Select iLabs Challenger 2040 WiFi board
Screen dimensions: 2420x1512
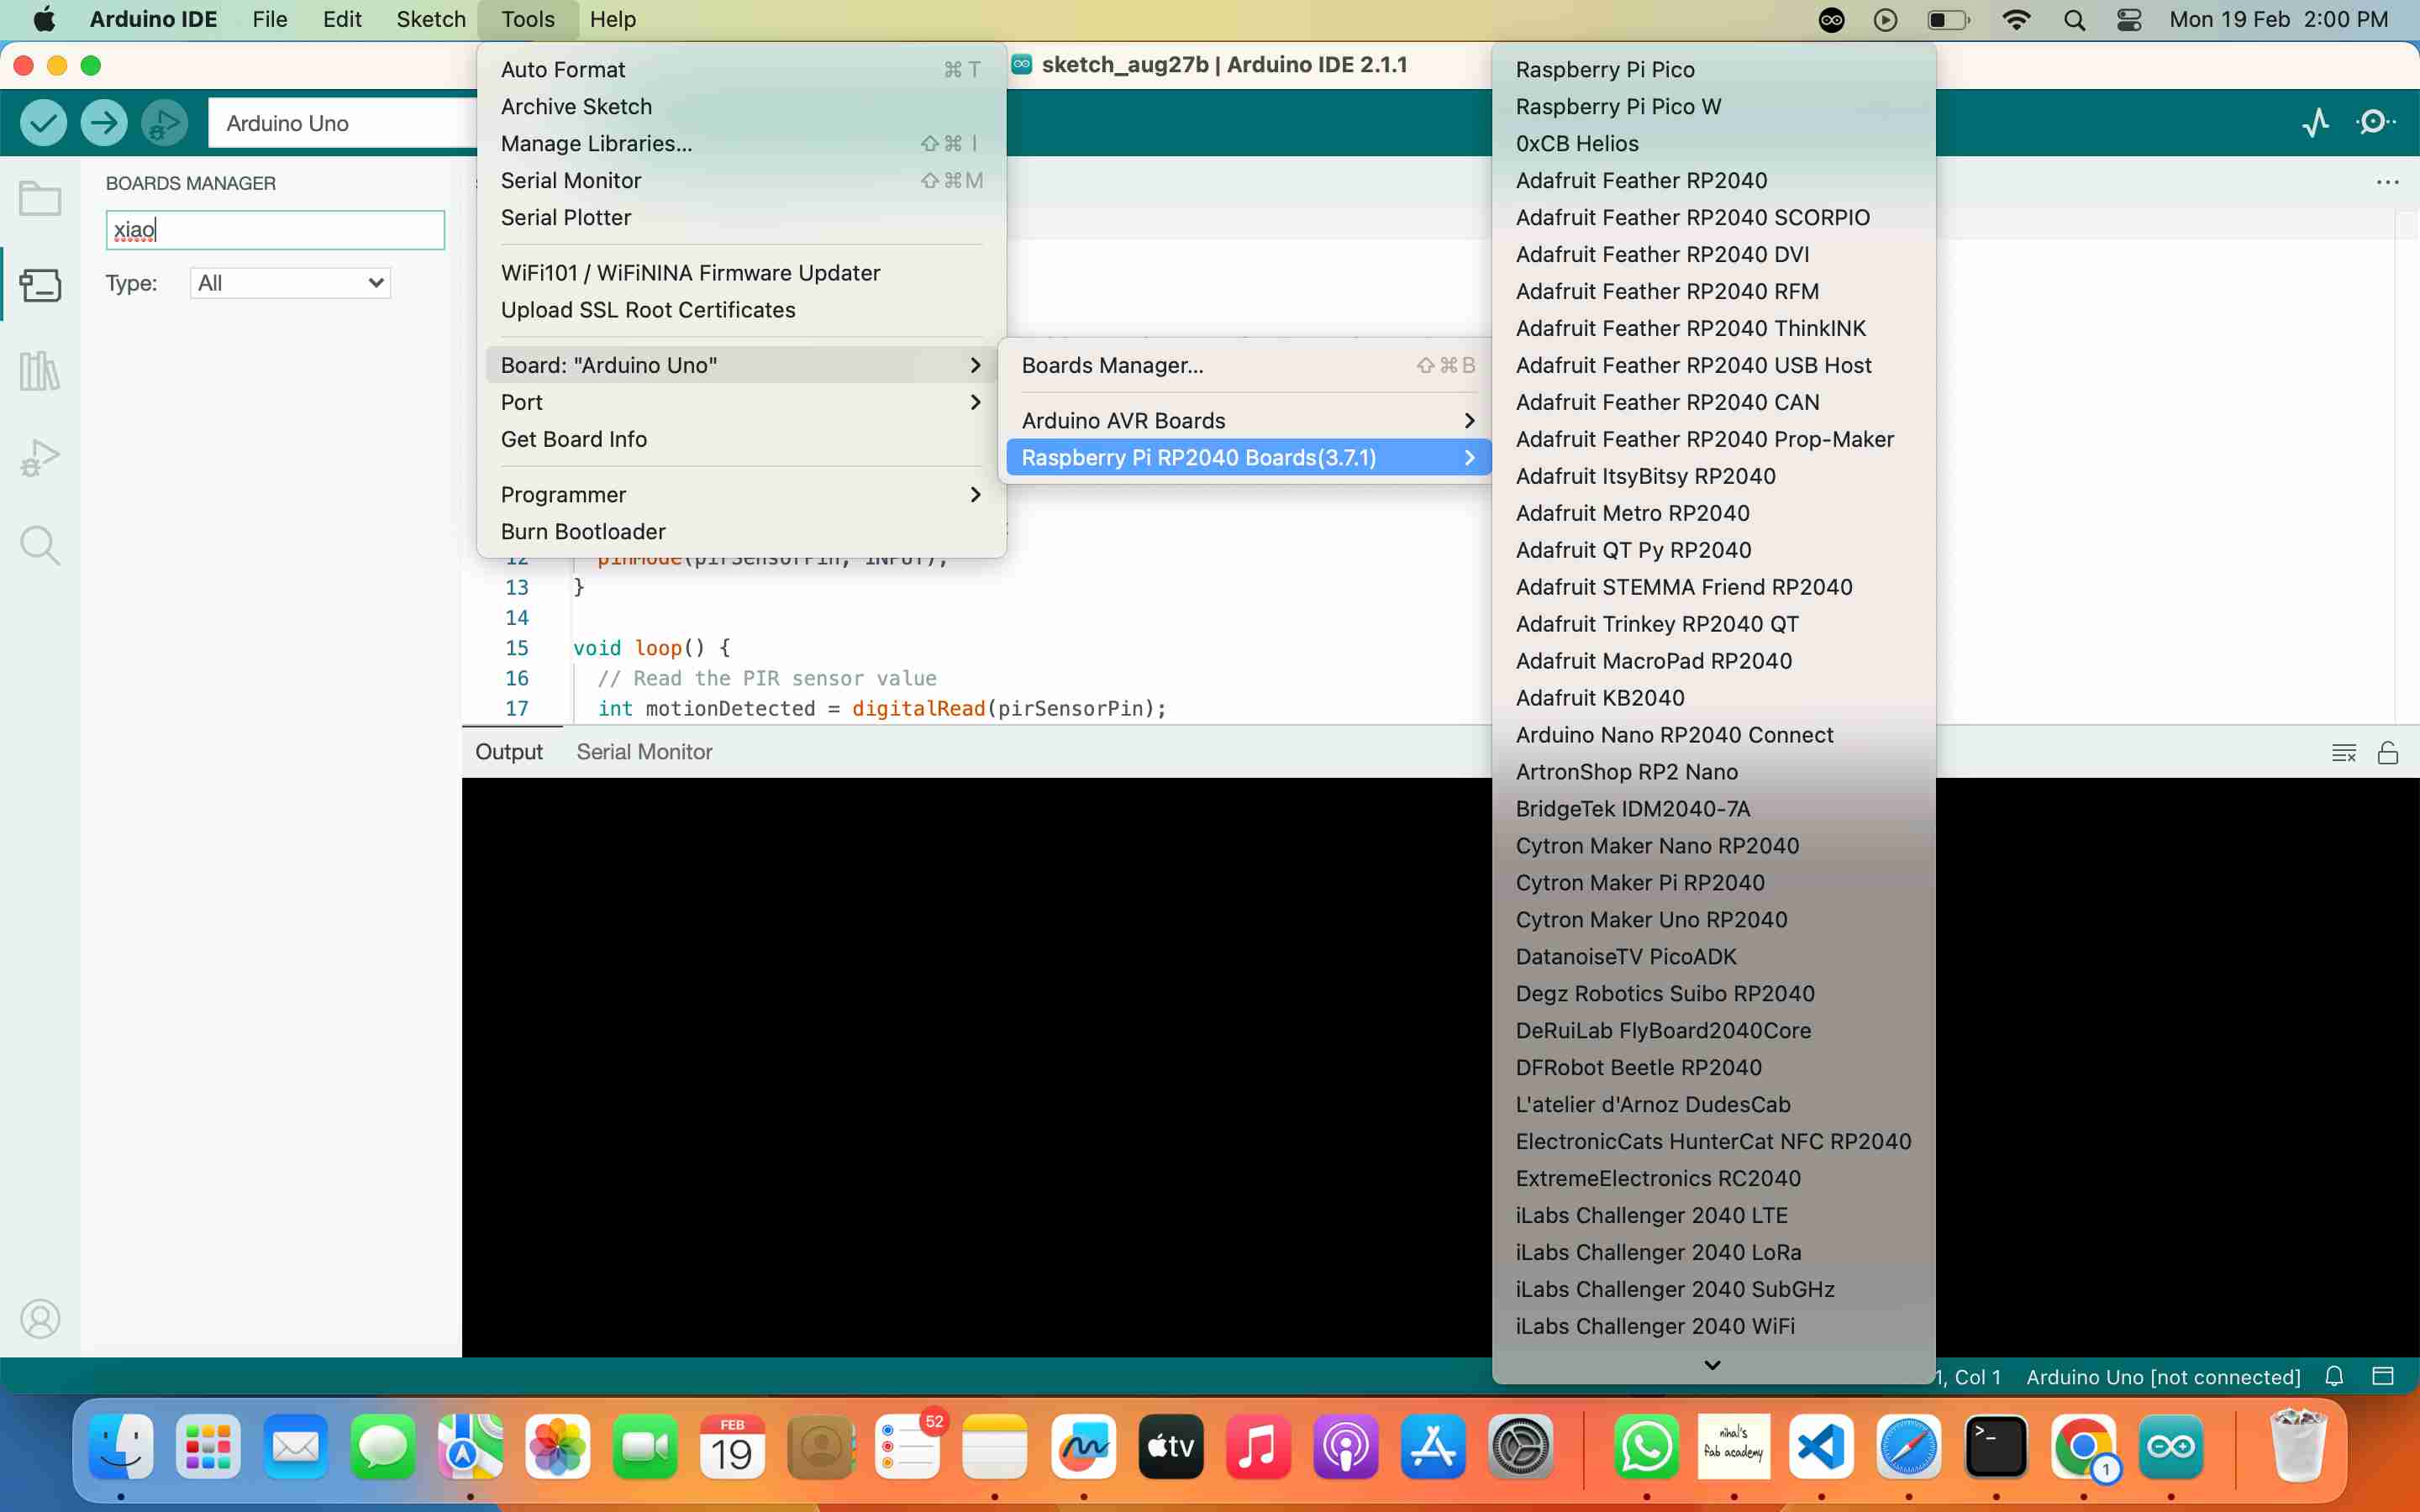click(1713, 1326)
